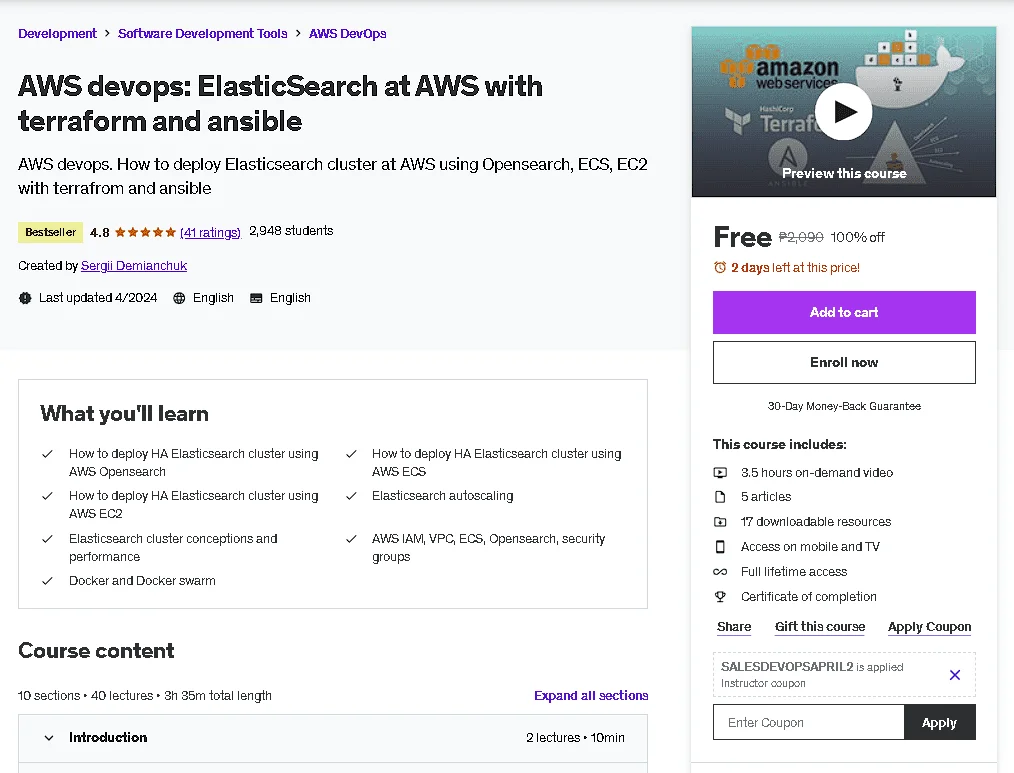Click the course title heading

point(280,103)
